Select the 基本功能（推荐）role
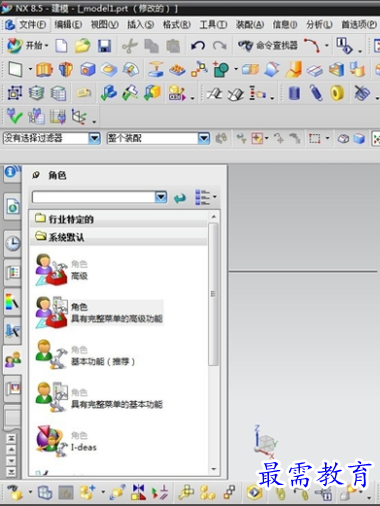 point(85,355)
